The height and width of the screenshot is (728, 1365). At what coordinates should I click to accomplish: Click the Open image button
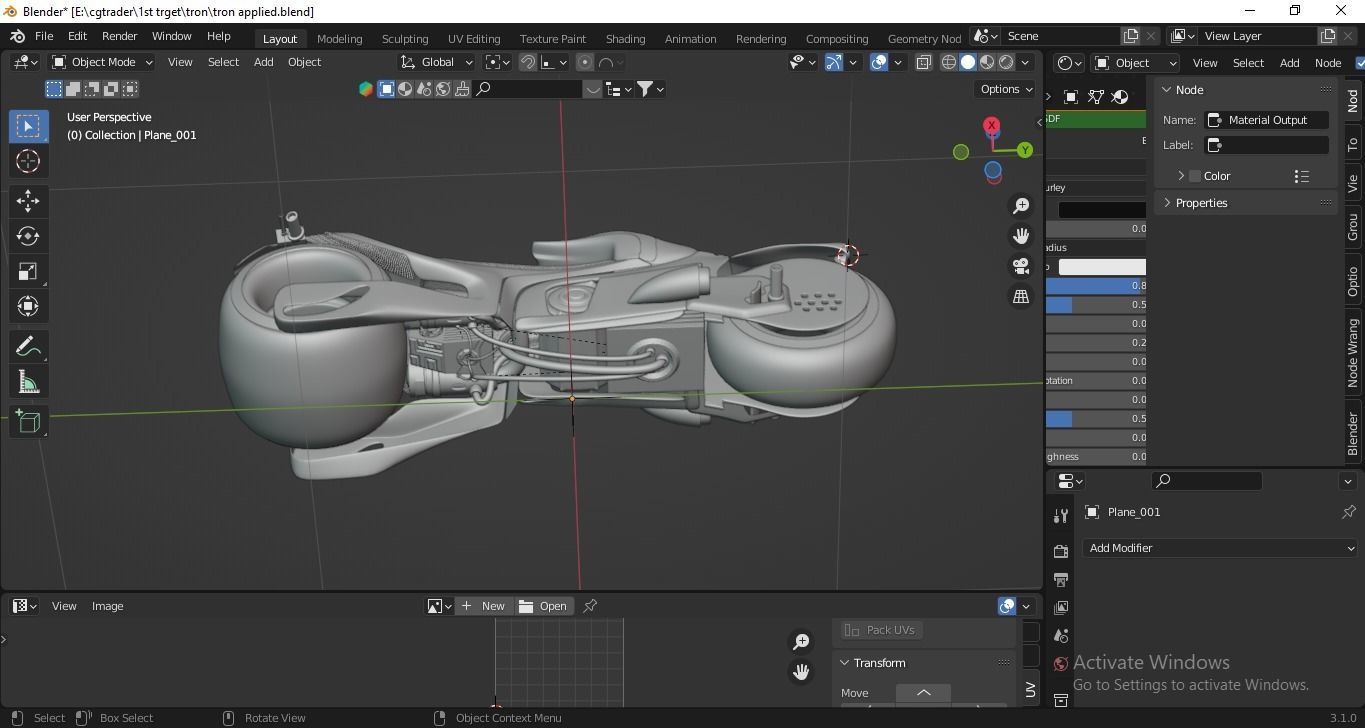(543, 606)
